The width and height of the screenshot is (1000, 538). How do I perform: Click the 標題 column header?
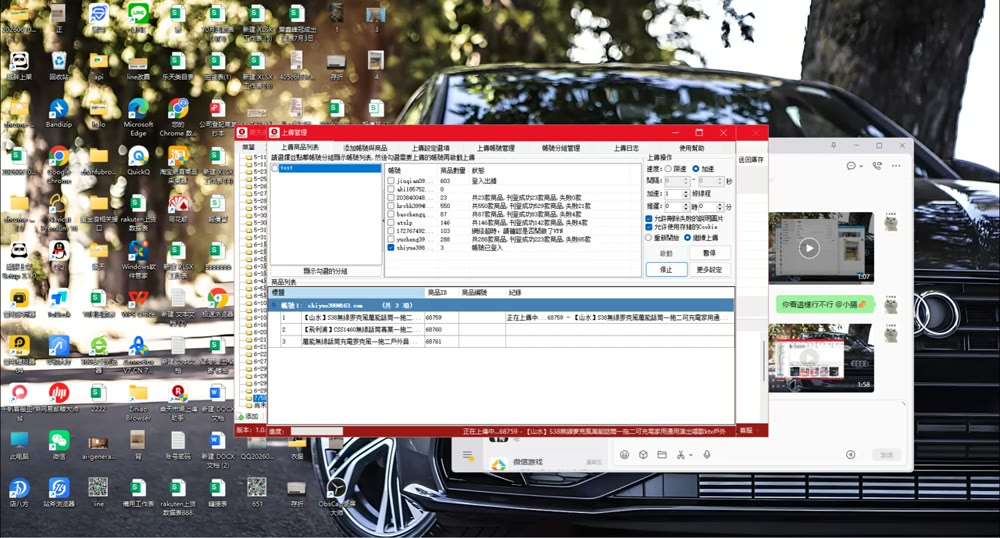pos(347,293)
